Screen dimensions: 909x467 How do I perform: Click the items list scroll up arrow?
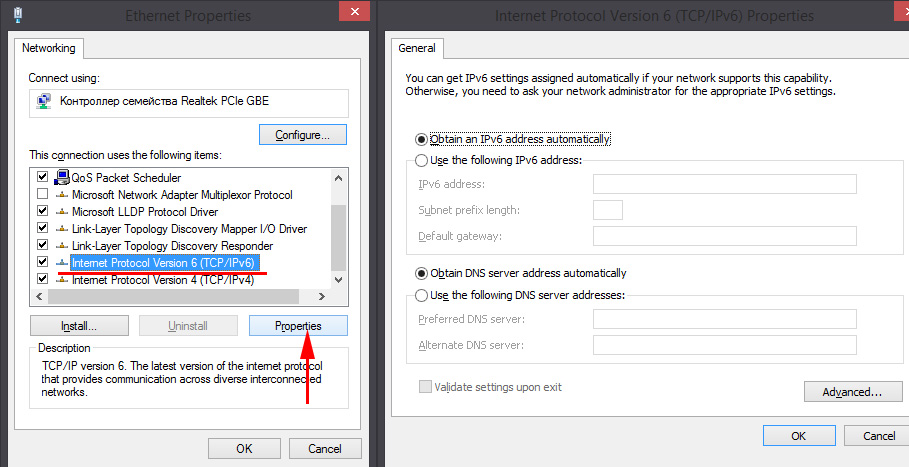point(339,178)
